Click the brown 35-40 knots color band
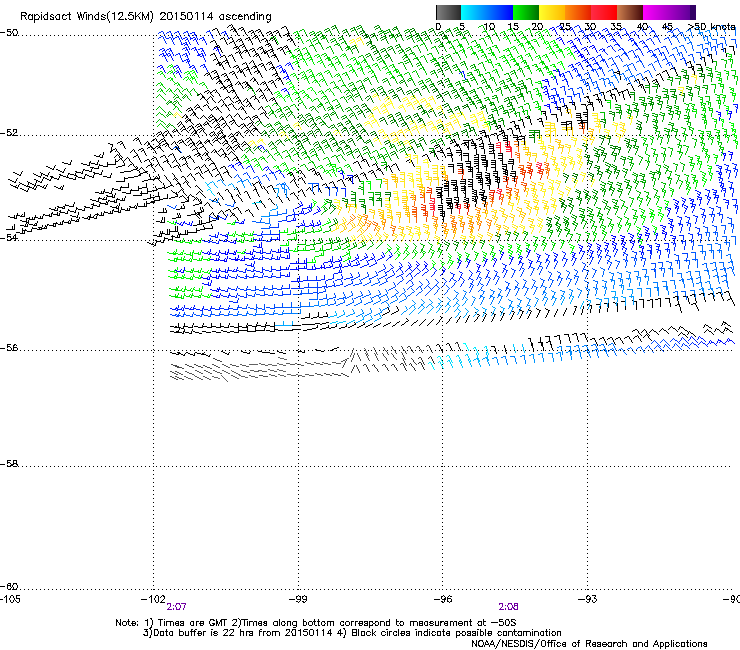The width and height of the screenshot is (740, 650). (x=630, y=12)
